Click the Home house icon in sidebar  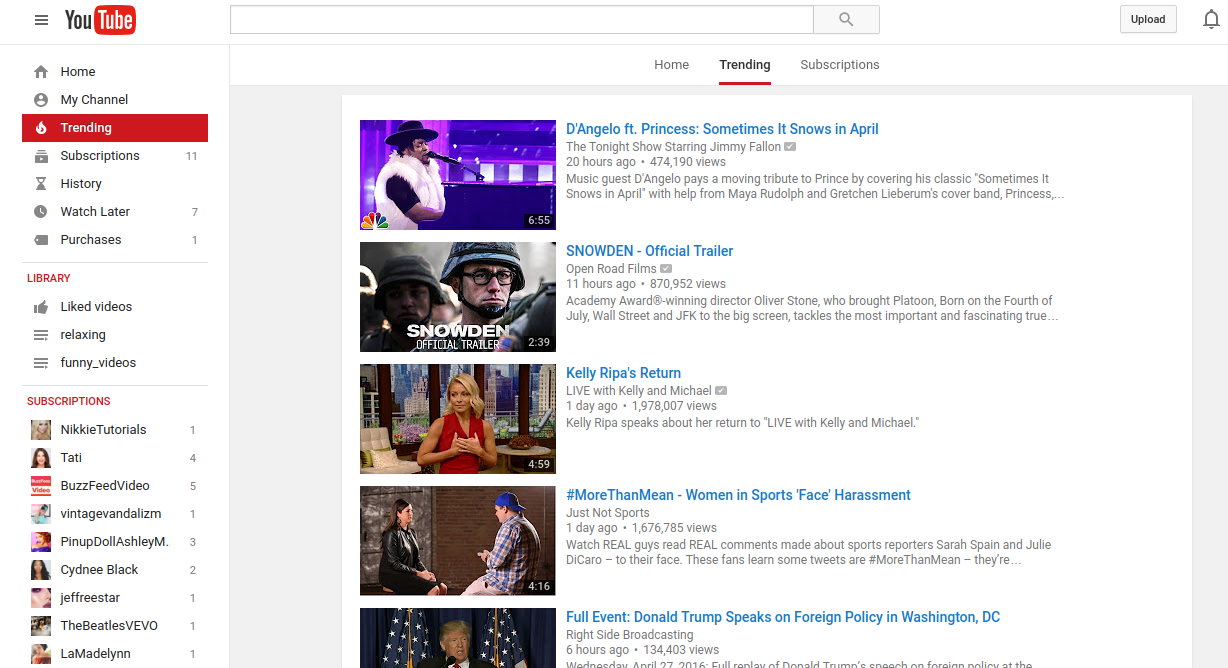41,72
